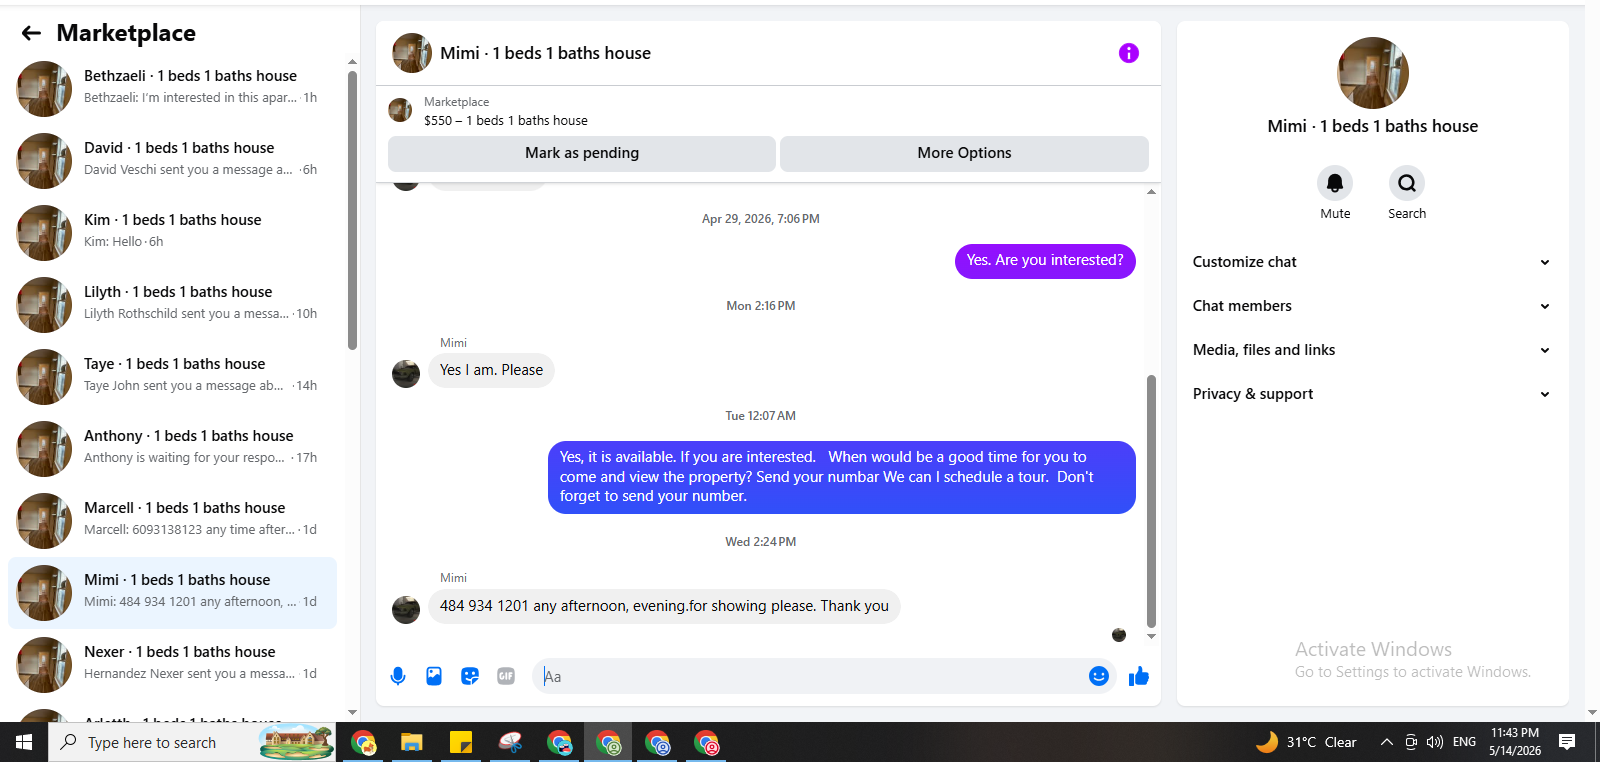The height and width of the screenshot is (762, 1600).
Task: Focus the Aa message input field
Action: 810,676
